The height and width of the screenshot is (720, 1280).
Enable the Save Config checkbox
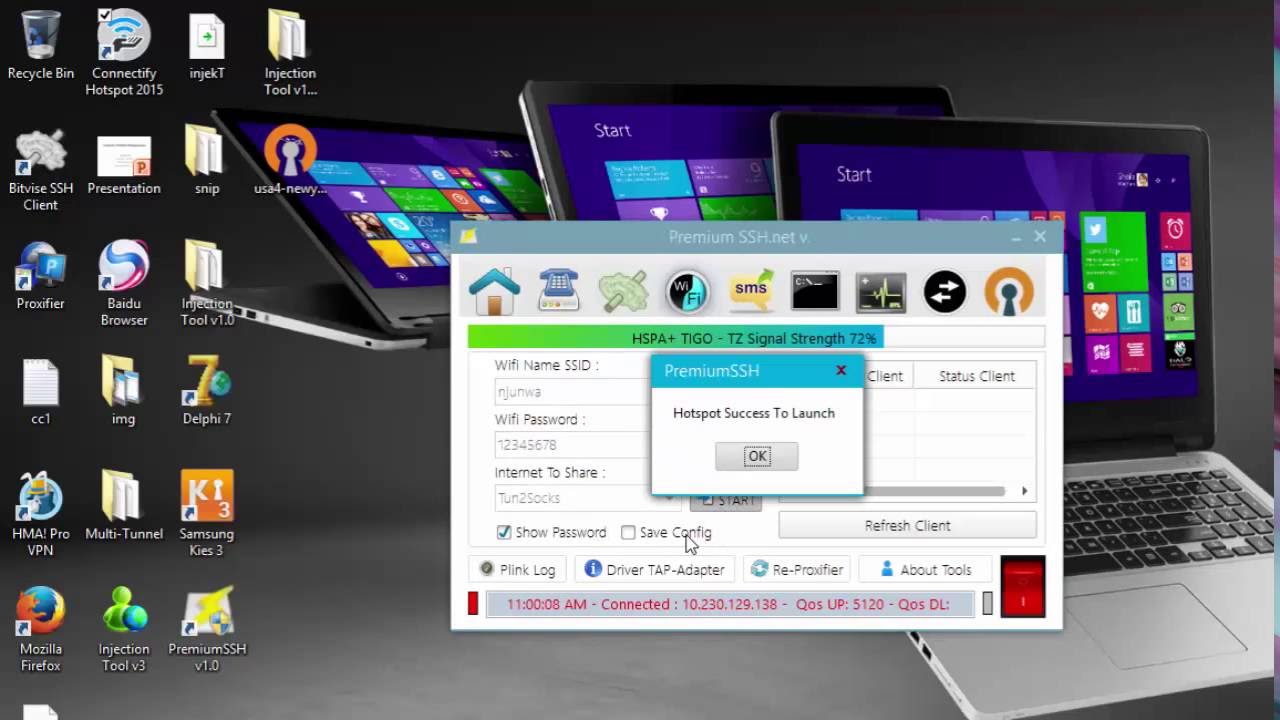click(628, 532)
